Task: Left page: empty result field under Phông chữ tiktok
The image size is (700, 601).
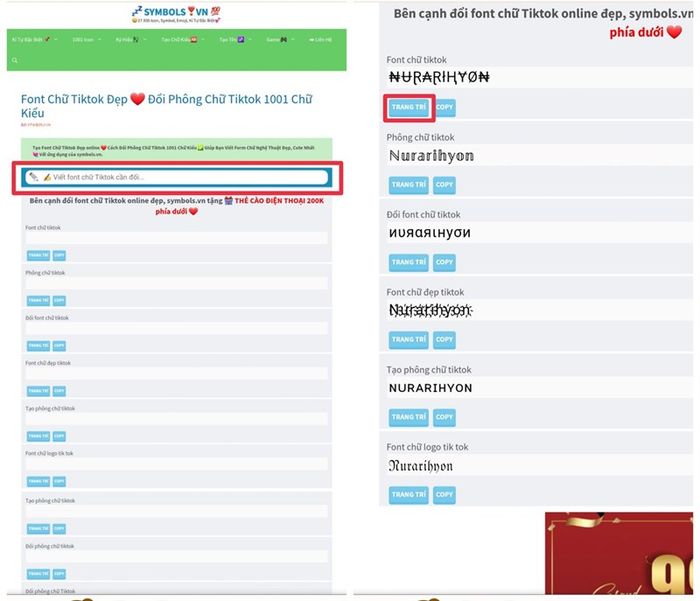Action: 176,283
